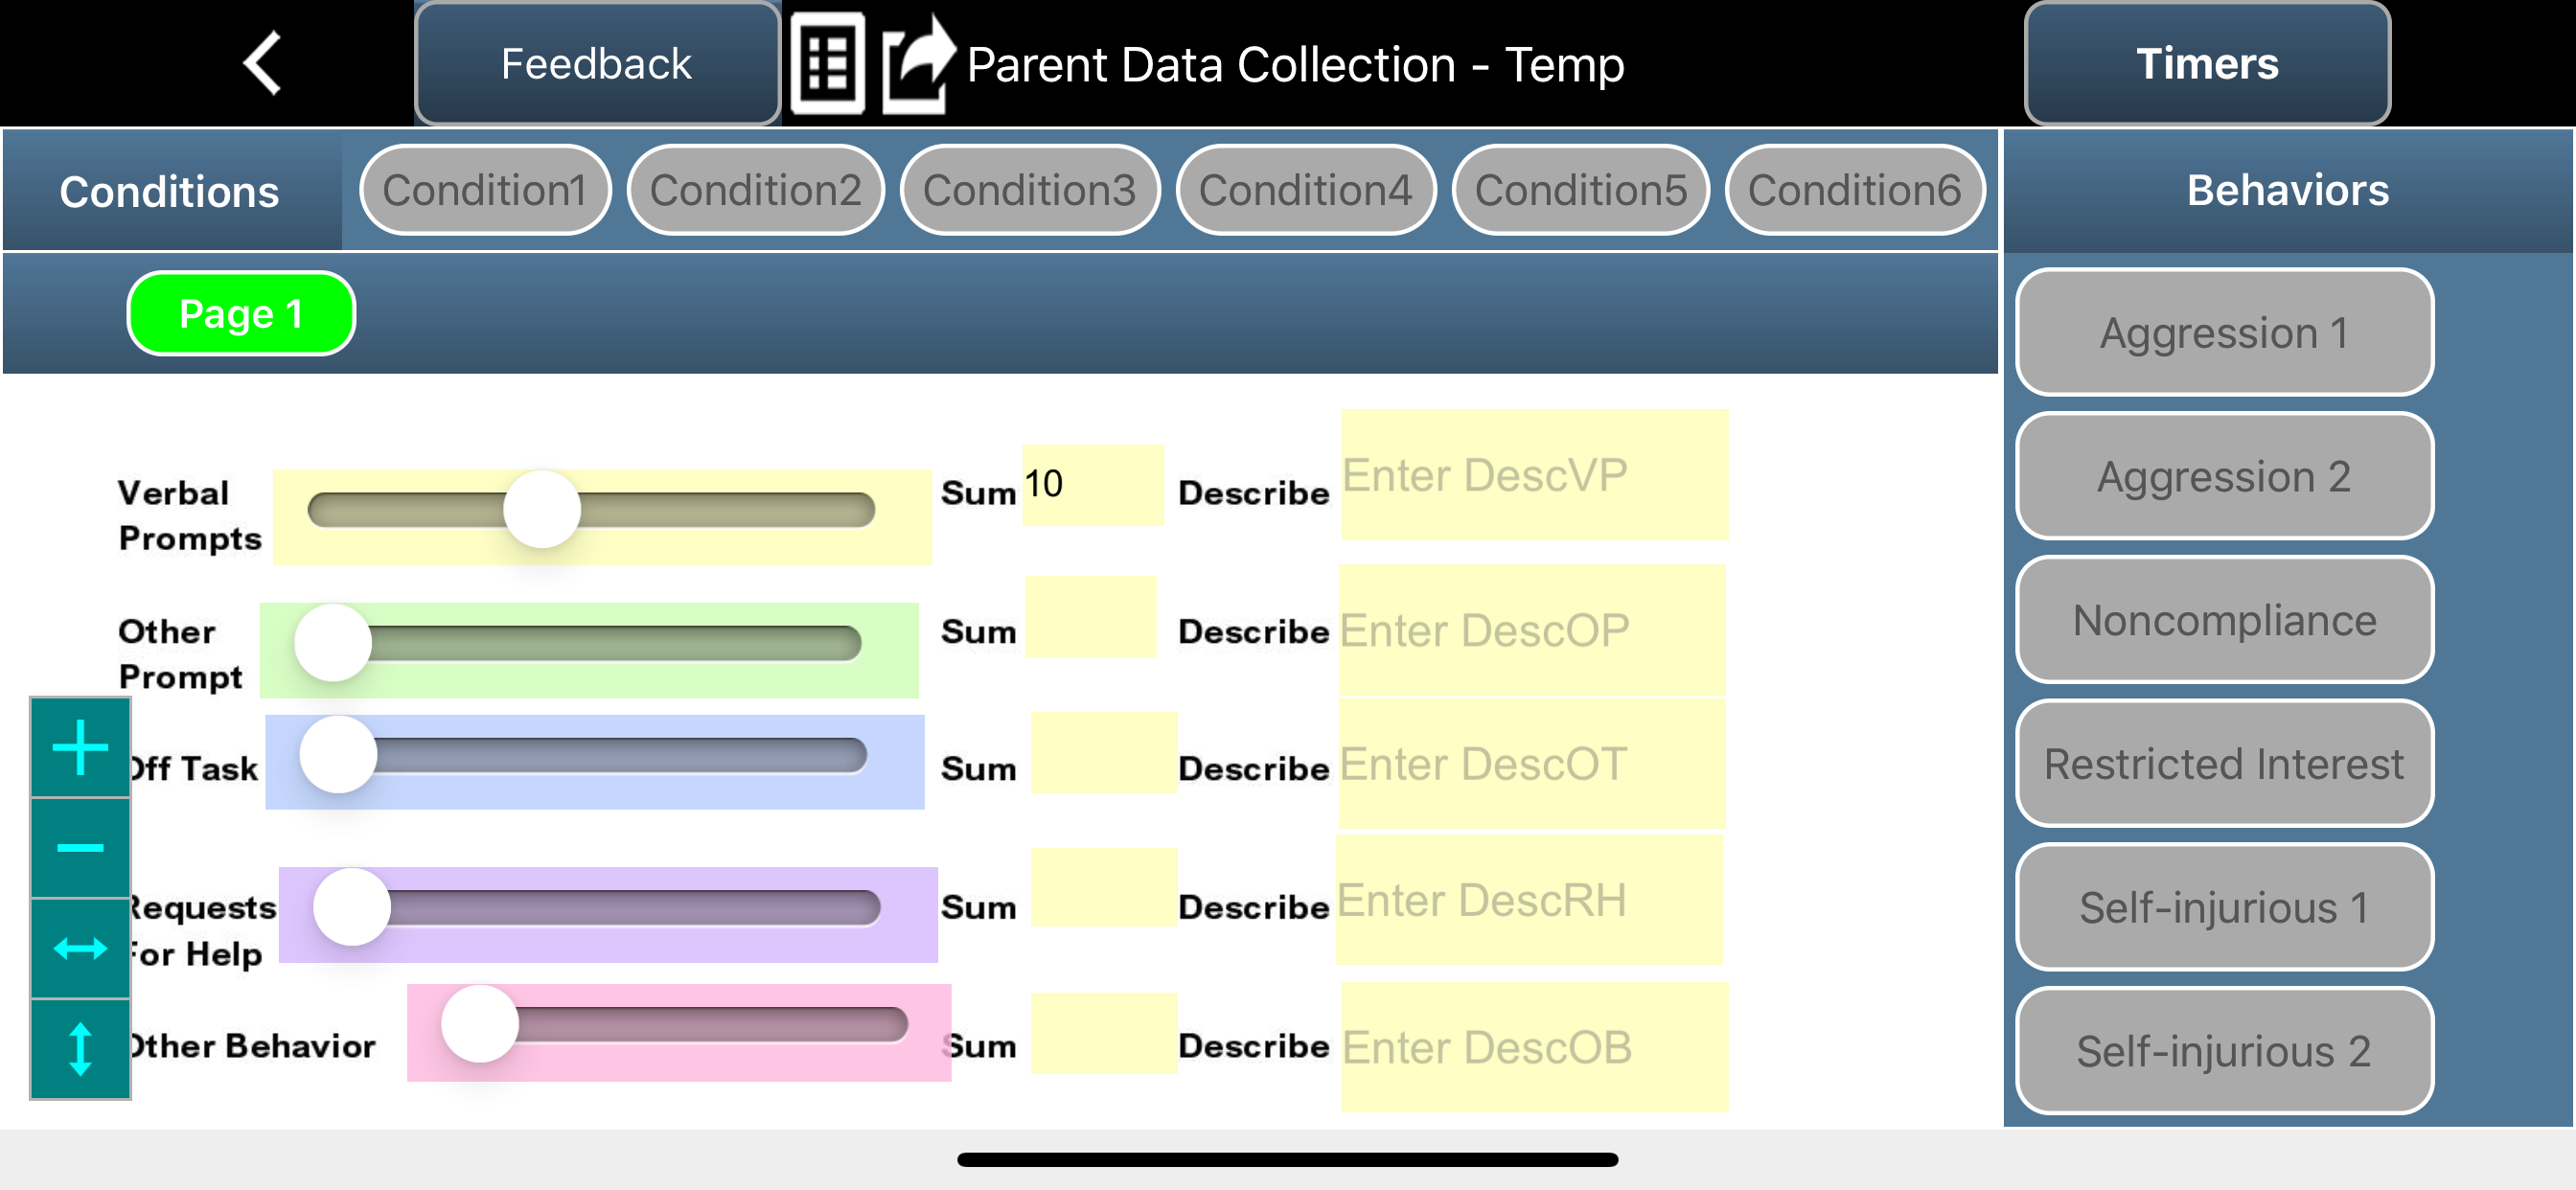The width and height of the screenshot is (2576, 1190).
Task: Open the grid list icon in header
Action: pyautogui.click(x=827, y=64)
